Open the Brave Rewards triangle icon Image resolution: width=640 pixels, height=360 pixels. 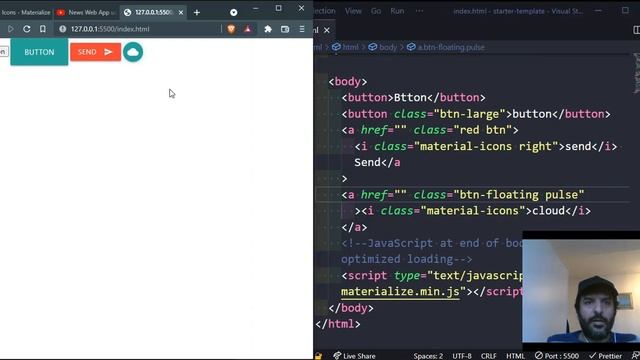click(x=248, y=29)
